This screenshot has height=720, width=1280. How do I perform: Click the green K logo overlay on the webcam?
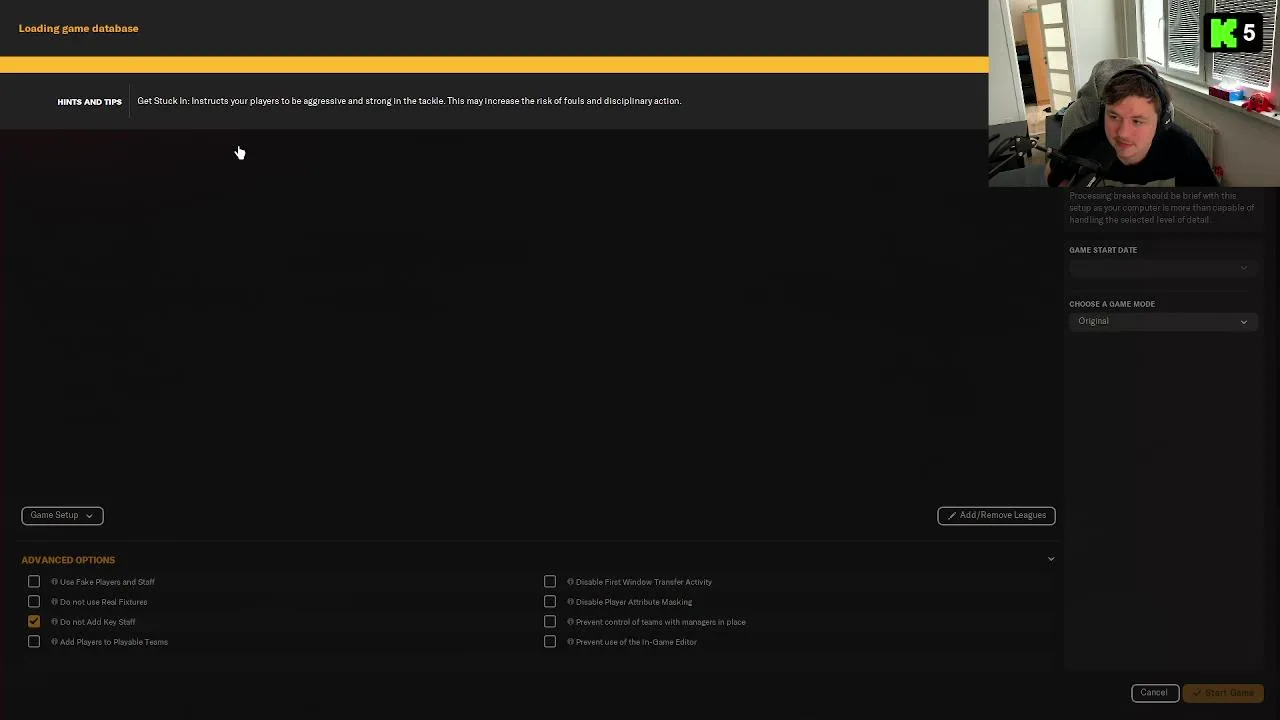[1224, 34]
